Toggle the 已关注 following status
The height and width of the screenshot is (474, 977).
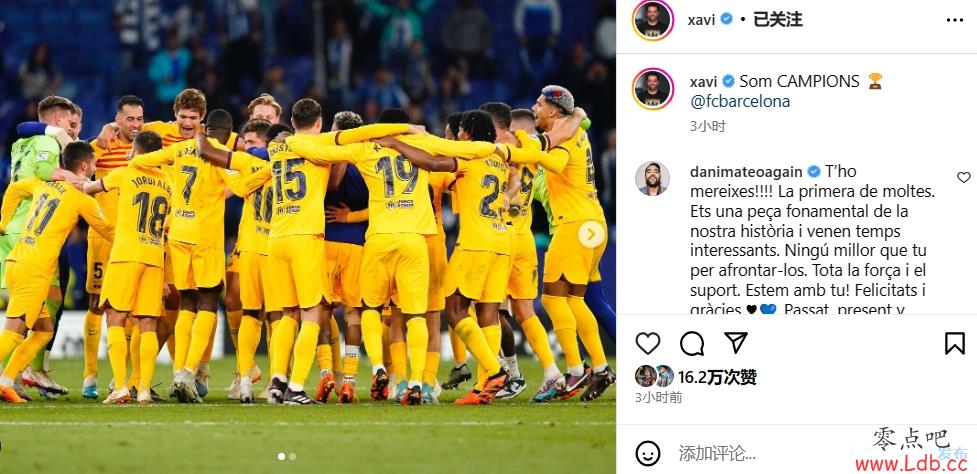click(778, 20)
